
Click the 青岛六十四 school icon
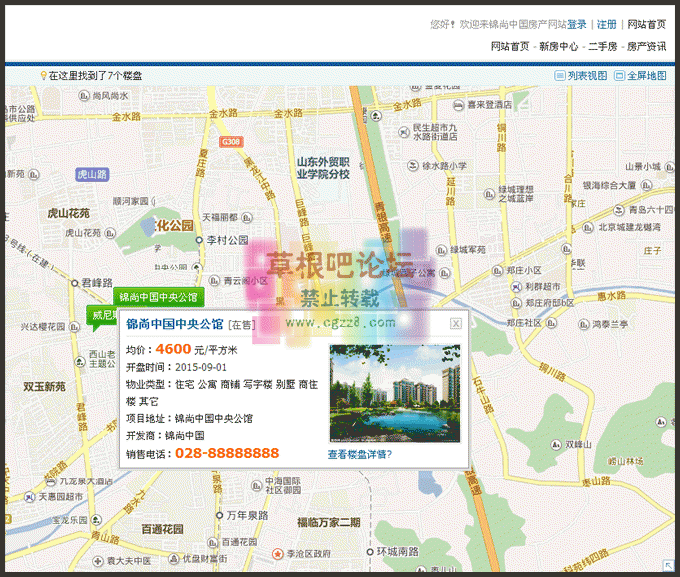[x=619, y=210]
